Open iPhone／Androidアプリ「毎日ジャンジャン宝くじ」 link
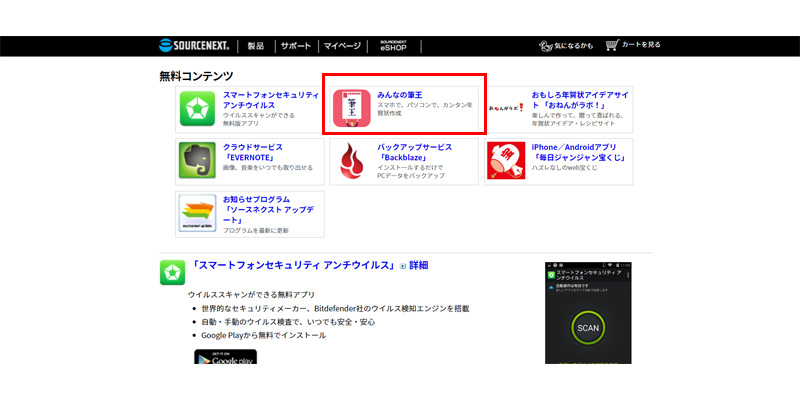The image size is (800, 400). (578, 152)
